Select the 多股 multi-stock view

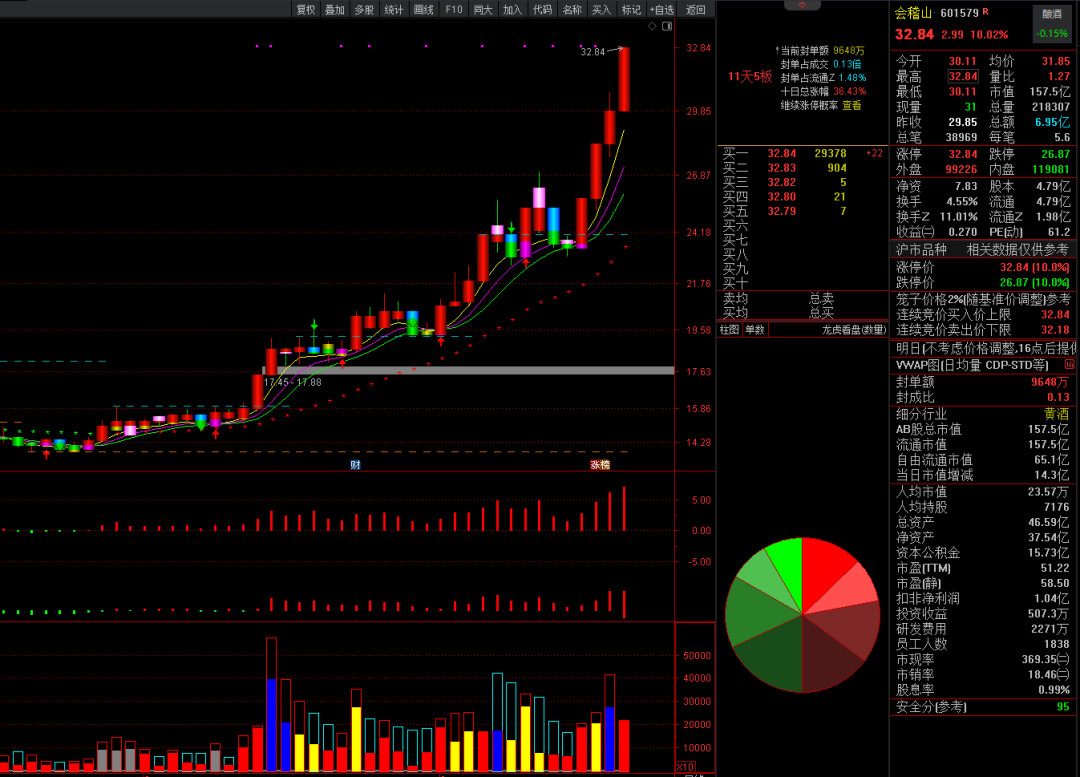[x=364, y=9]
